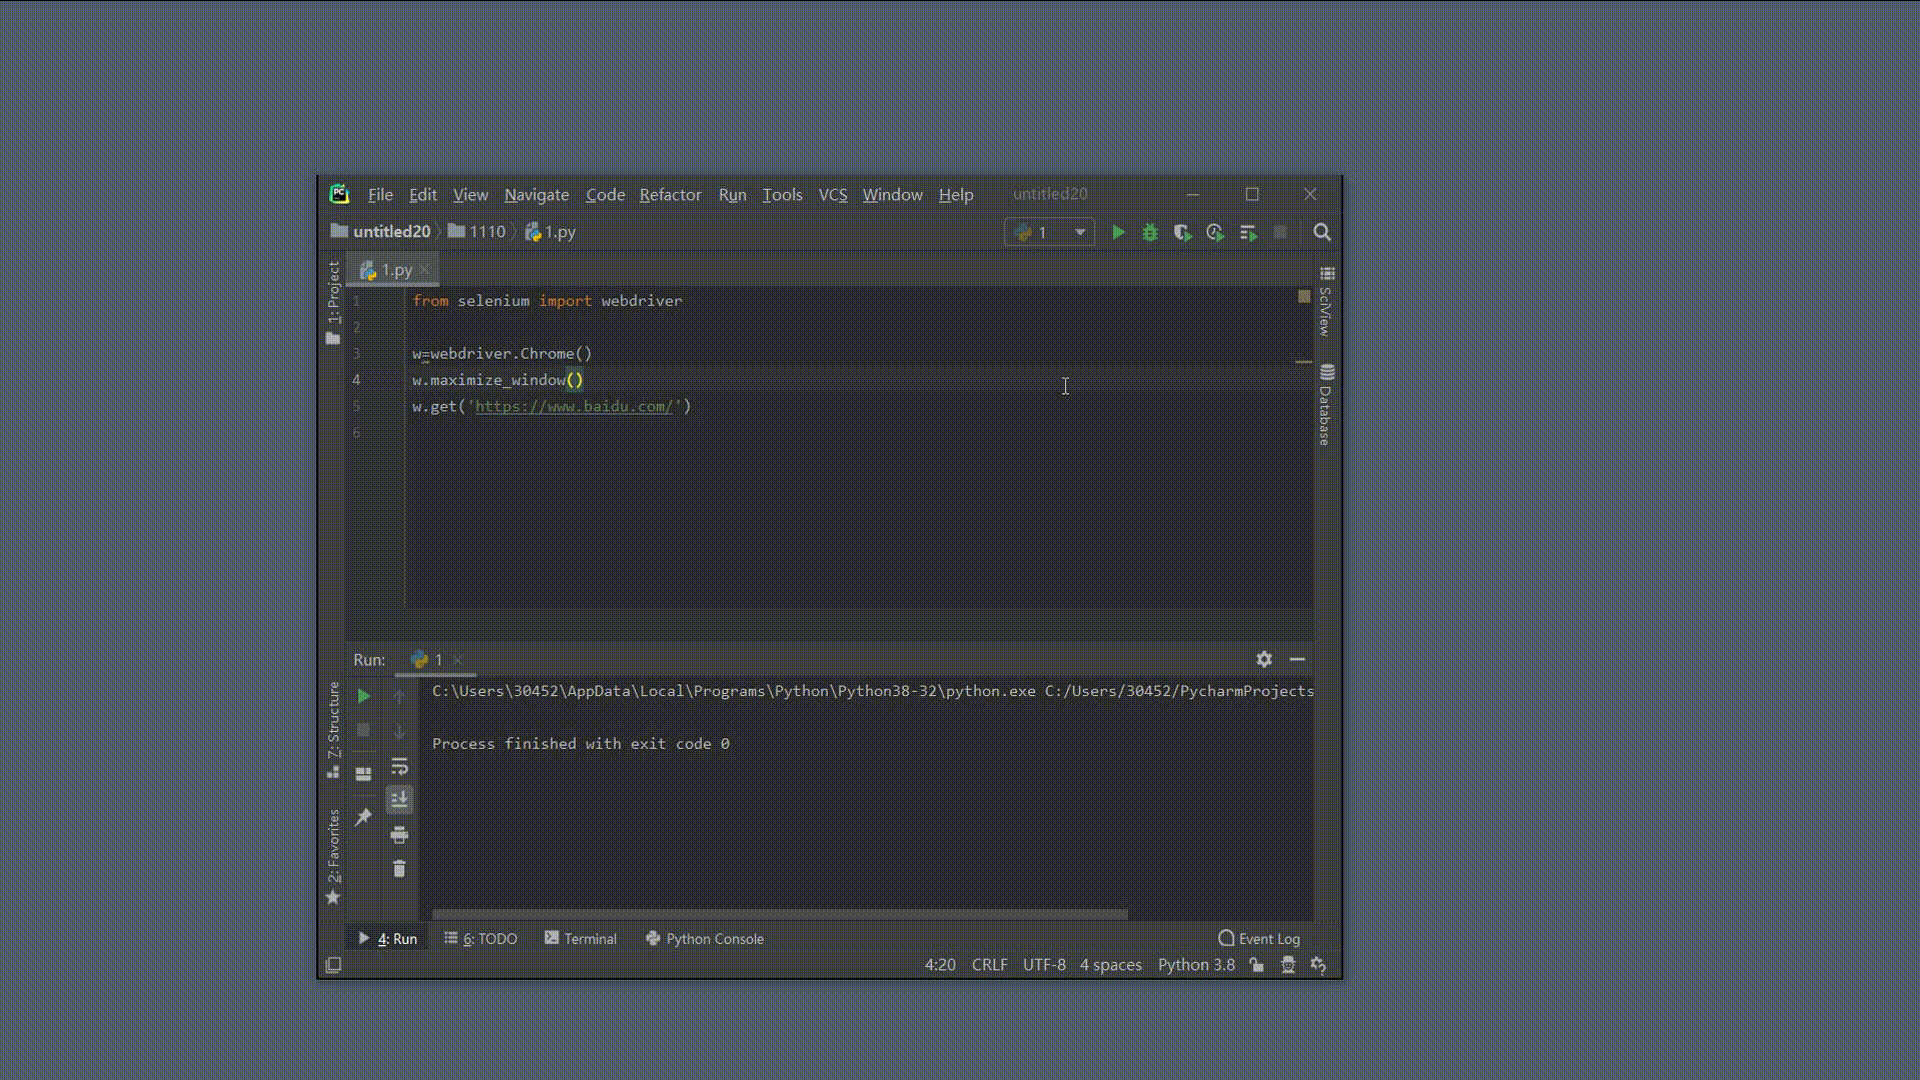Run with Coverage icon in toolbar
The width and height of the screenshot is (1920, 1080).
coord(1182,233)
